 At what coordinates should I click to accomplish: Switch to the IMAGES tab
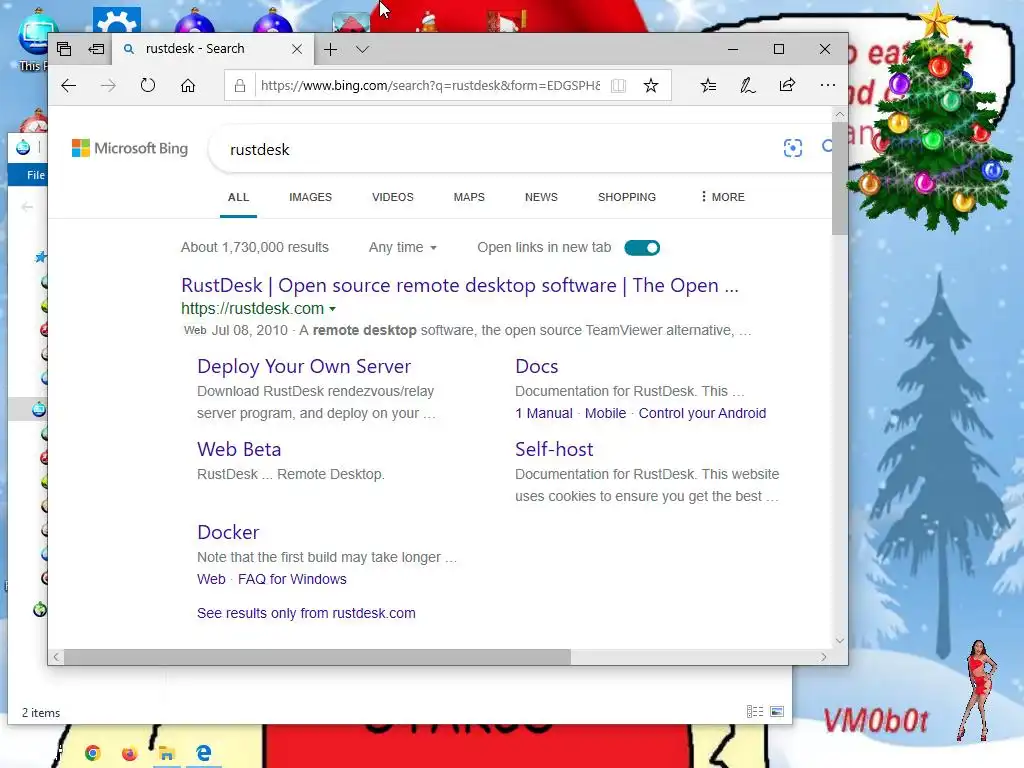(x=310, y=197)
